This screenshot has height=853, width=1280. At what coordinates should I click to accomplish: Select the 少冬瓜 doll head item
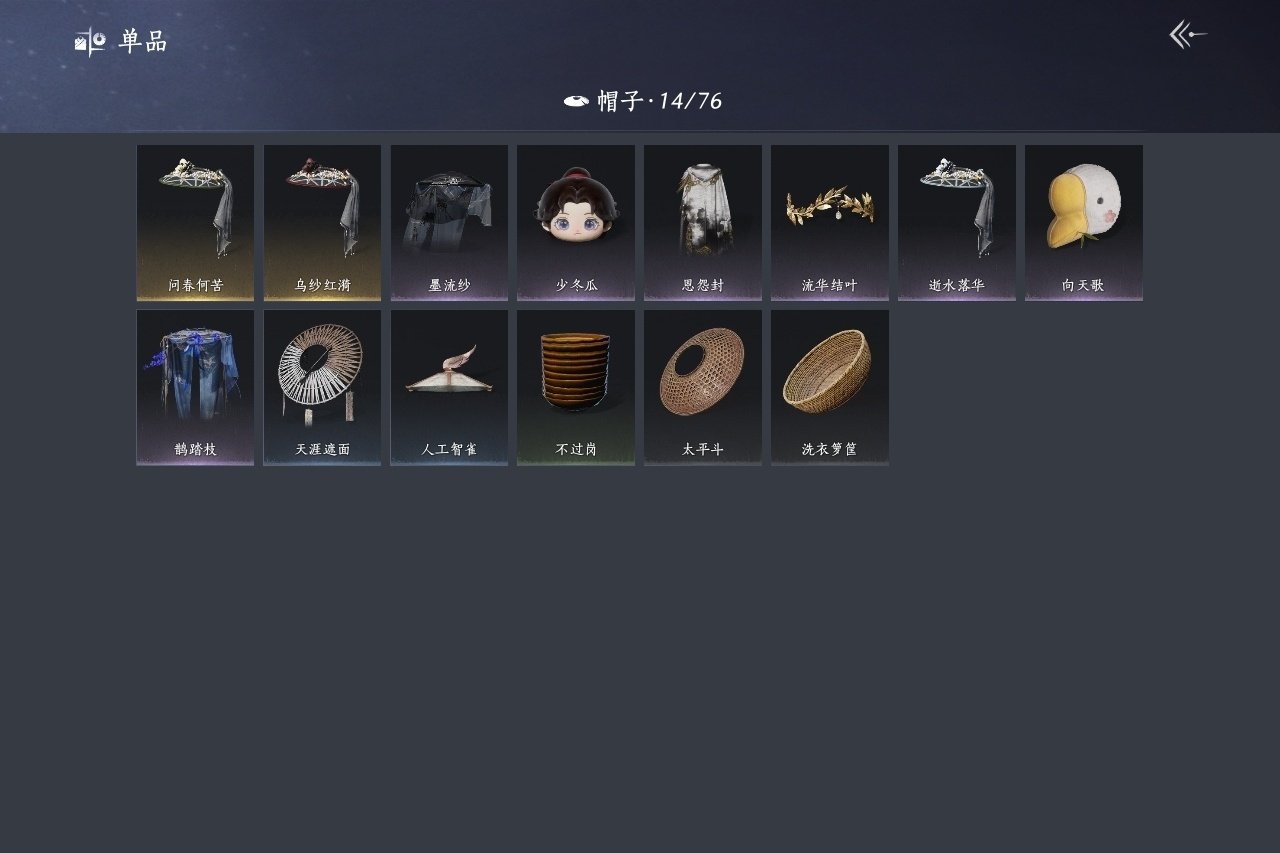pos(576,223)
